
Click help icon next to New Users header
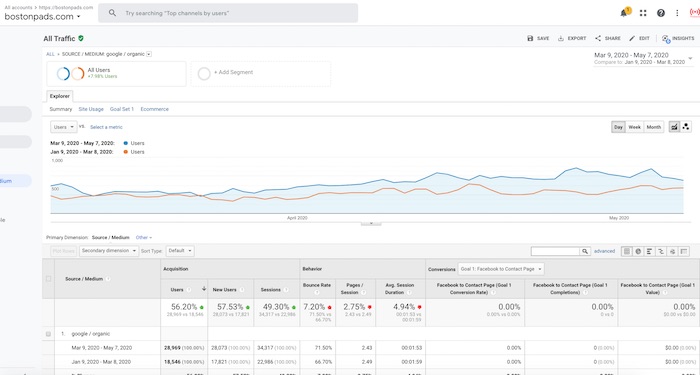242,290
